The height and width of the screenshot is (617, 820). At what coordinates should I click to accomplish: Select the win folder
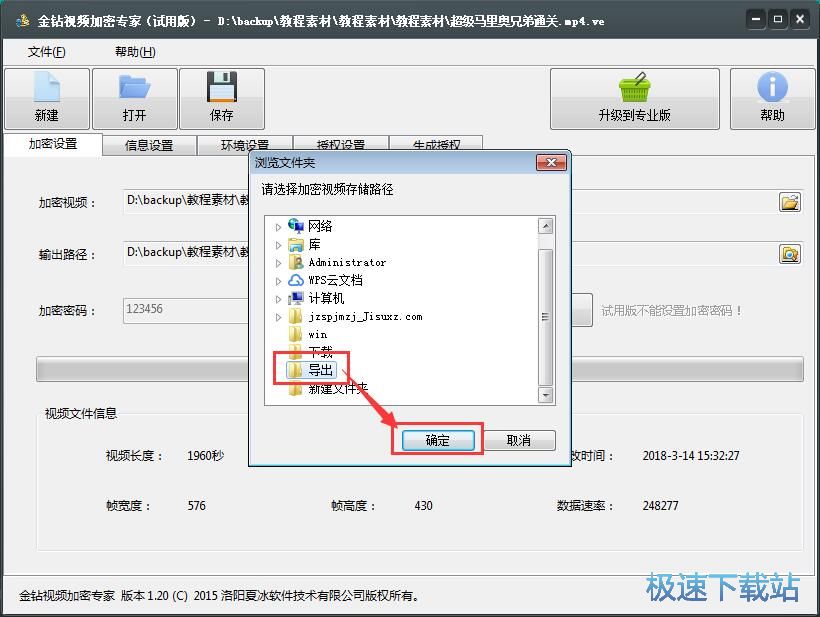click(308, 334)
